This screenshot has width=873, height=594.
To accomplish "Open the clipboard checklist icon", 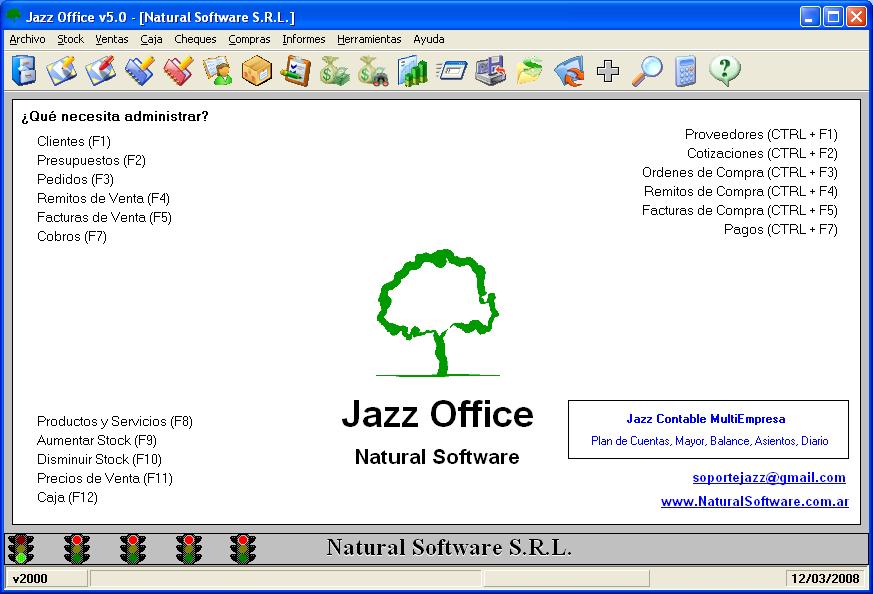I will point(296,71).
